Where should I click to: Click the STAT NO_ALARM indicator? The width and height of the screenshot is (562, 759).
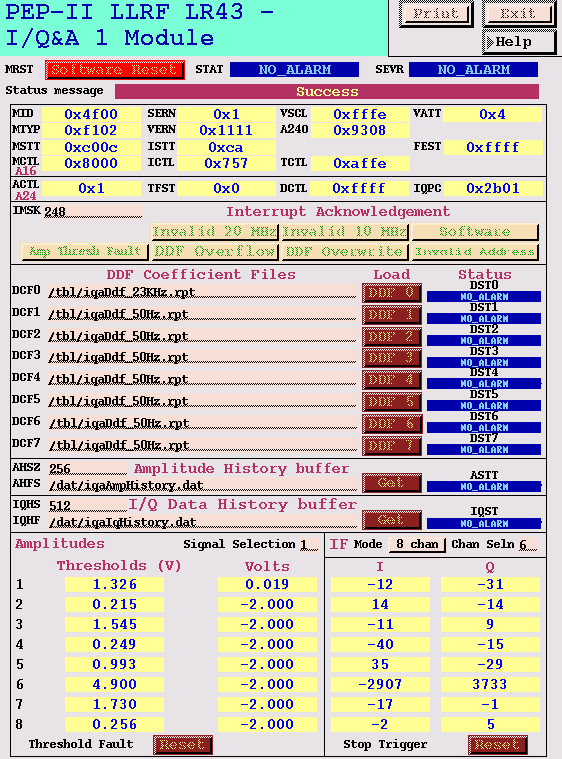294,70
